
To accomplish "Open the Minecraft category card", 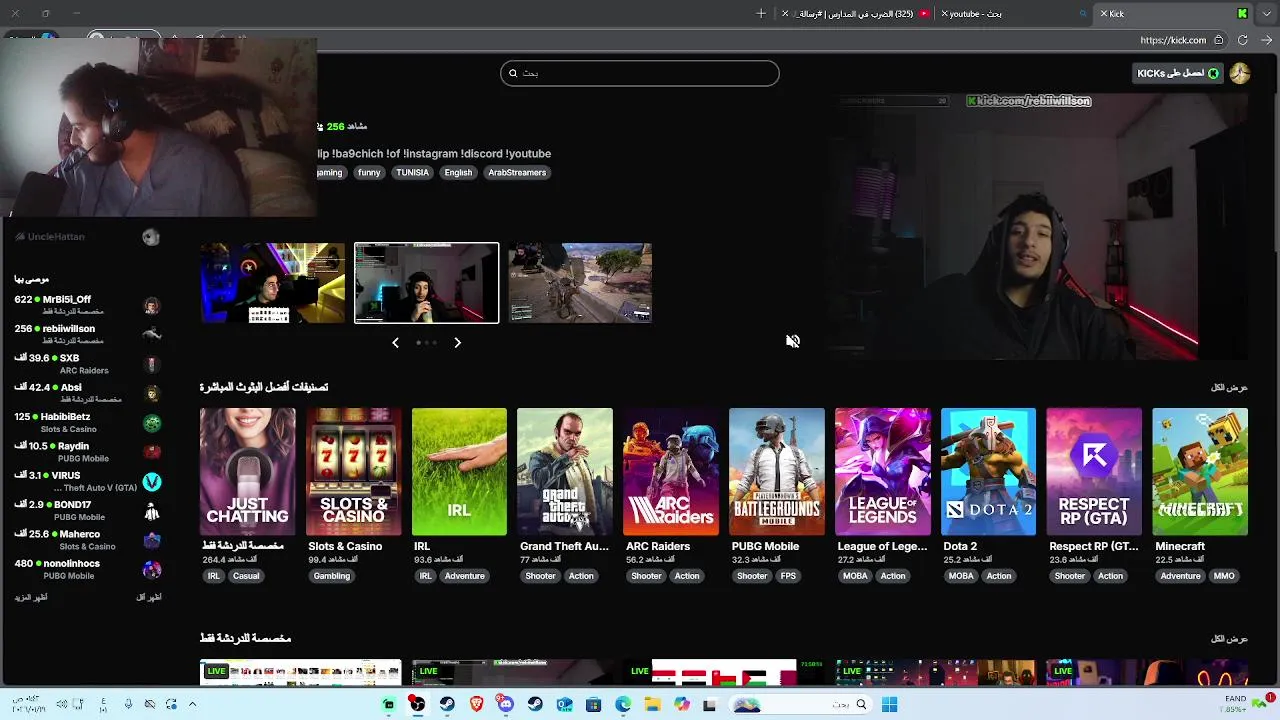I will coord(1200,472).
